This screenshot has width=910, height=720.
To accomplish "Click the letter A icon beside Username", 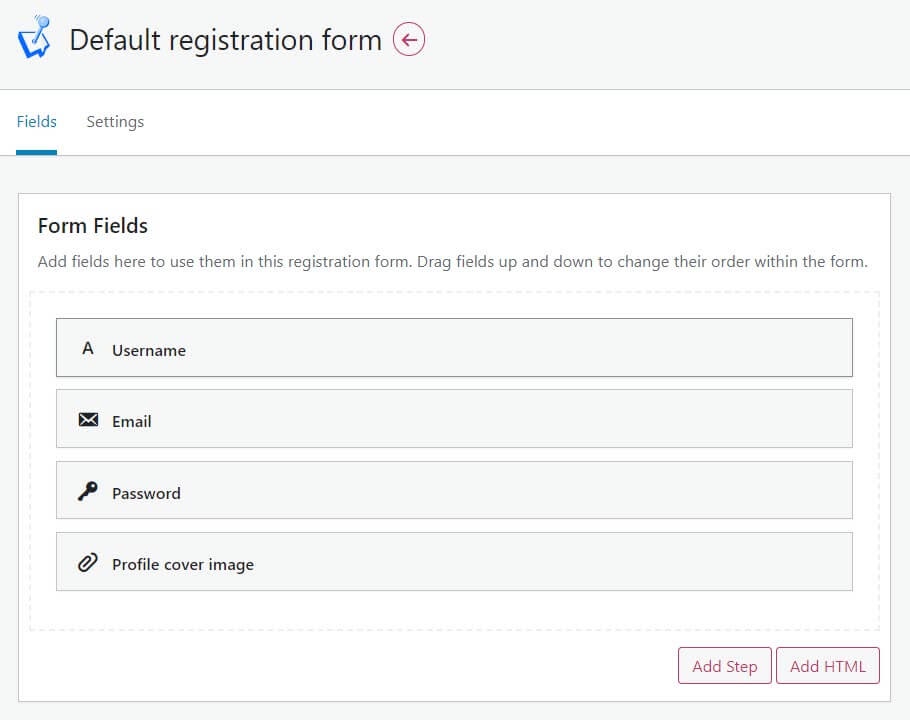I will (x=88, y=348).
